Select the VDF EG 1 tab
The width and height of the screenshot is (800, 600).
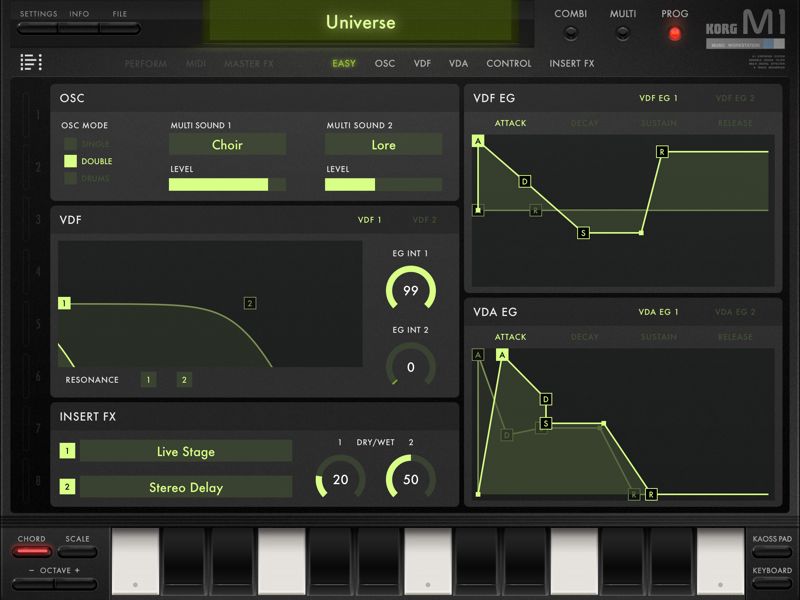pyautogui.click(x=658, y=98)
